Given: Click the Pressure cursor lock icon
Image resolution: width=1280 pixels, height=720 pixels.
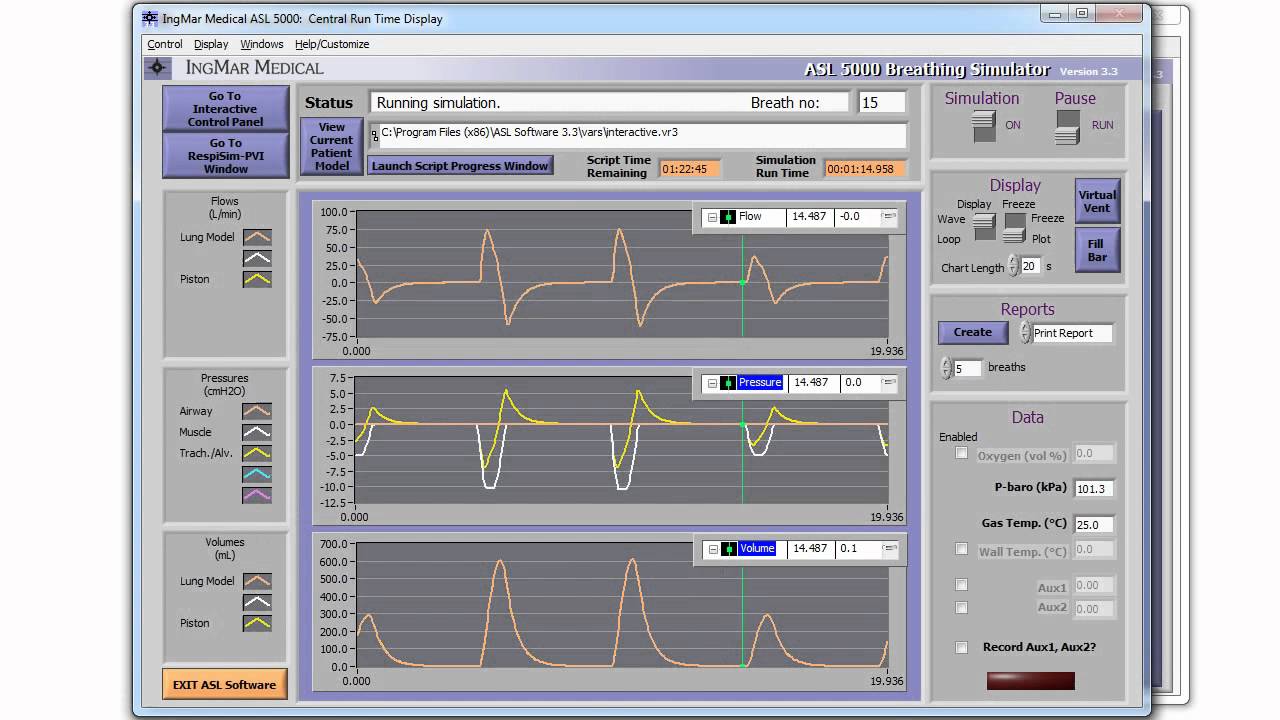Looking at the screenshot, I should (x=889, y=383).
